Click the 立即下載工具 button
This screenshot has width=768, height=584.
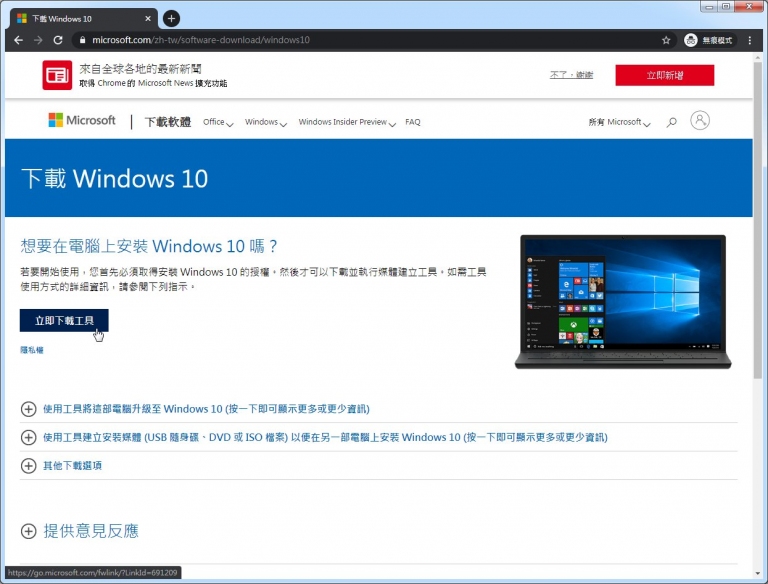64,320
